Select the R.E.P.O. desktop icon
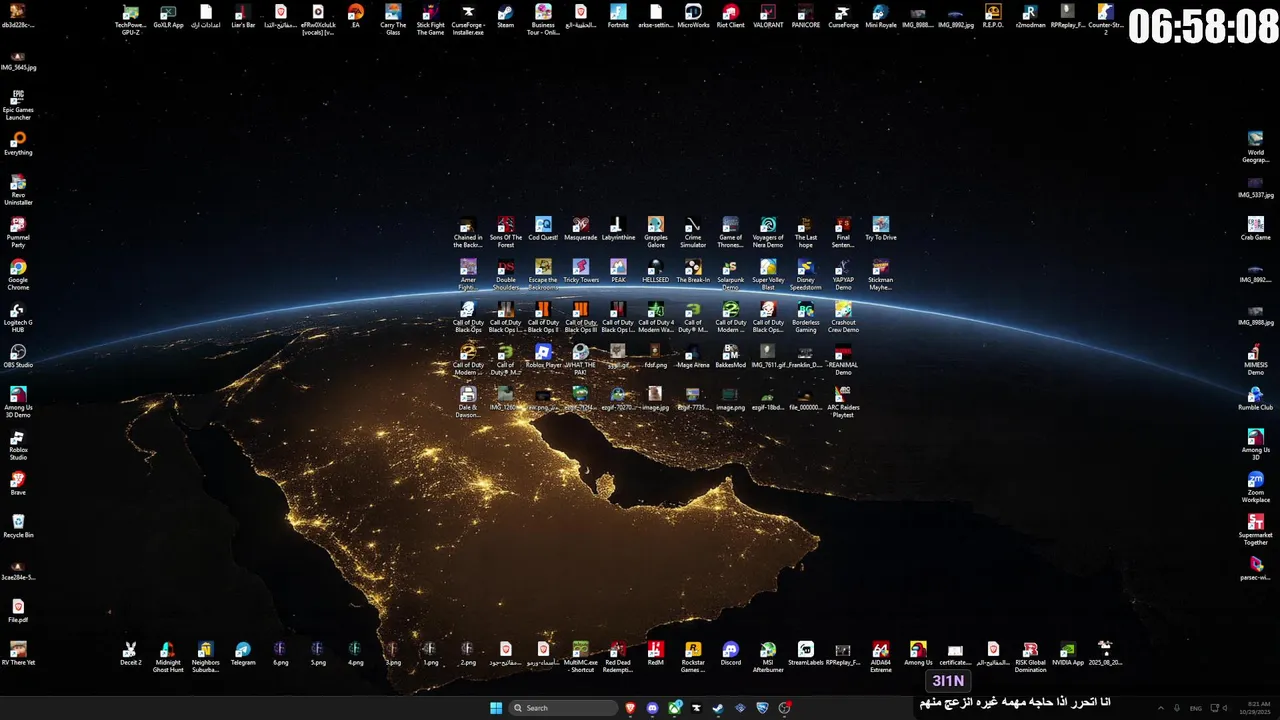The image size is (1280, 720). click(x=993, y=16)
